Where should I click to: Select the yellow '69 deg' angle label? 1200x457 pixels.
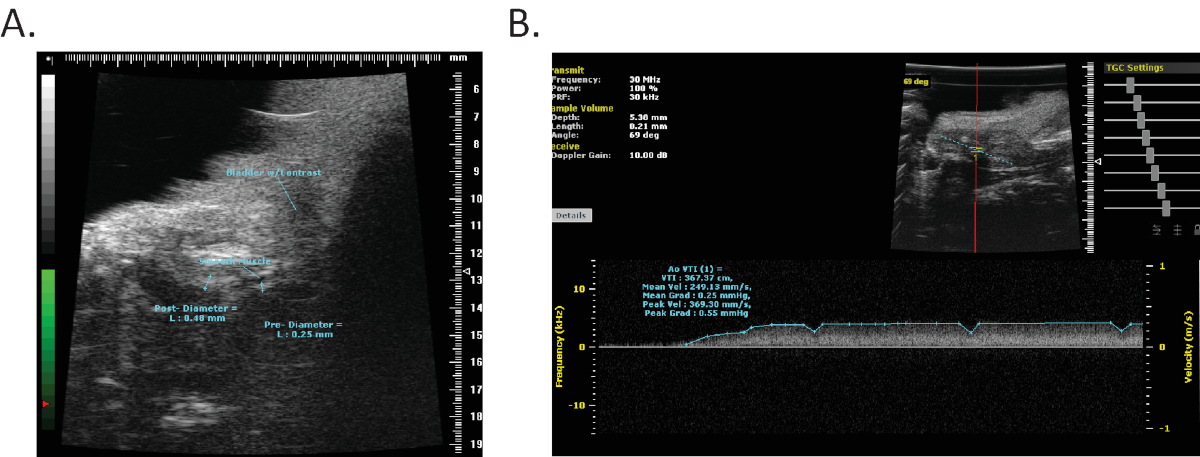(917, 82)
